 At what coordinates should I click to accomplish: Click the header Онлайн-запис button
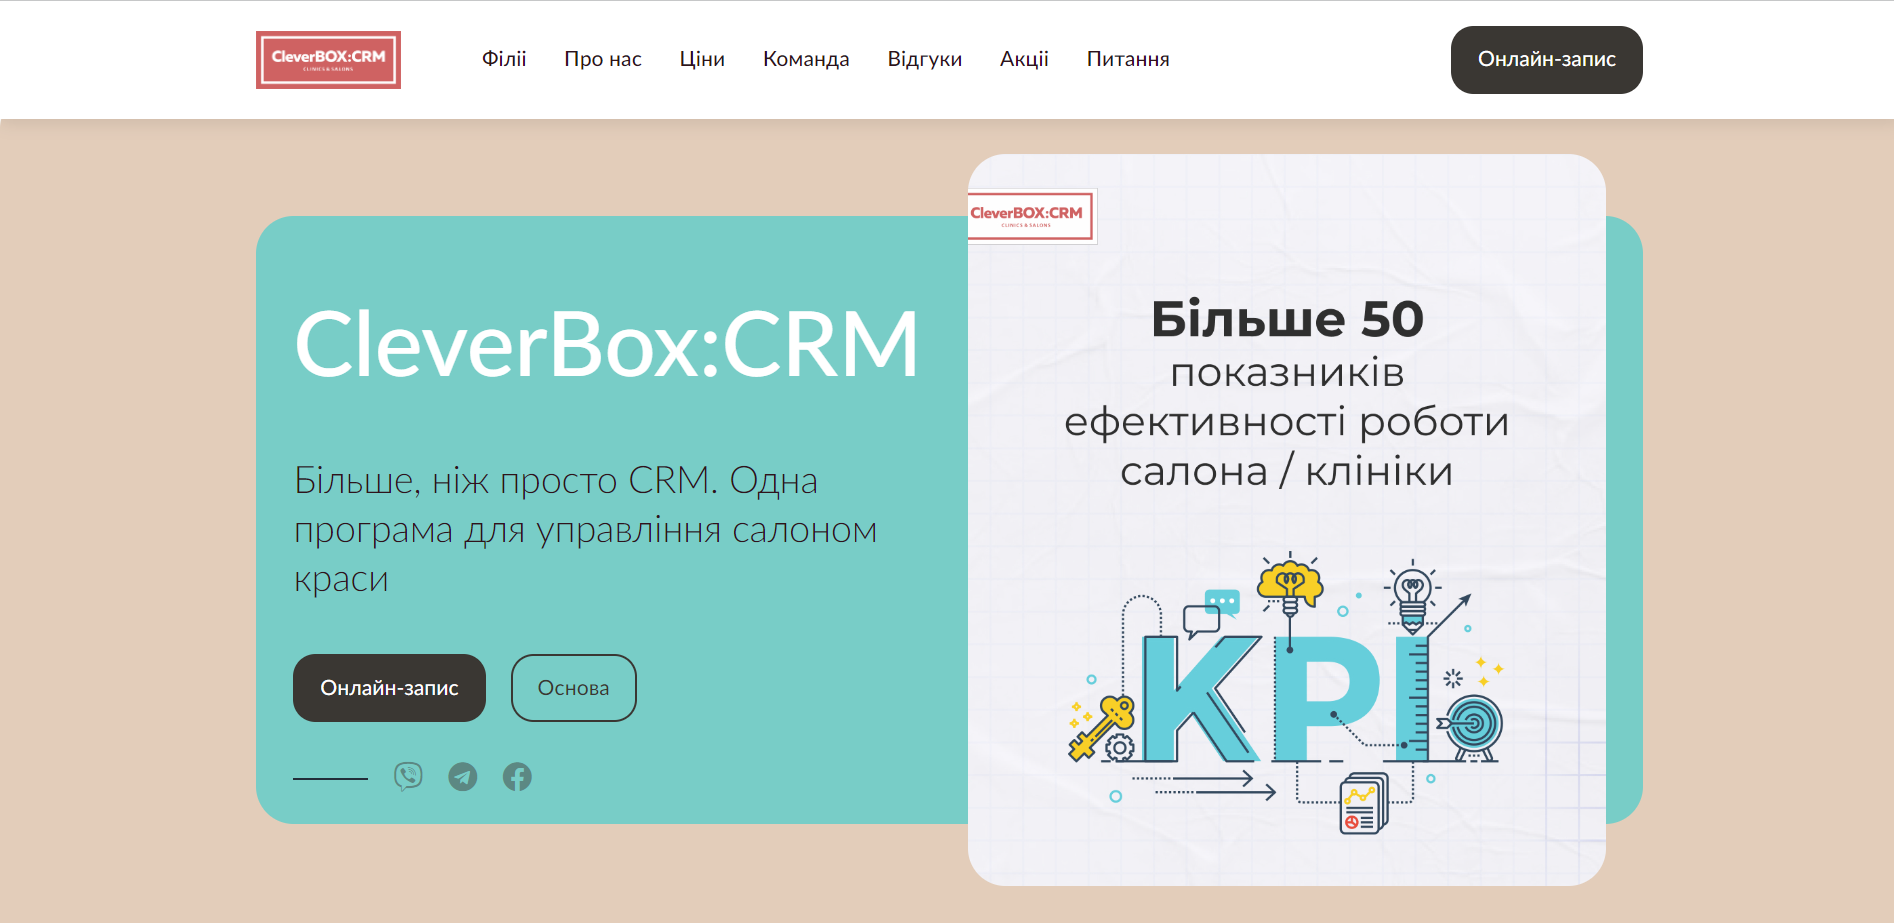pos(1547,60)
